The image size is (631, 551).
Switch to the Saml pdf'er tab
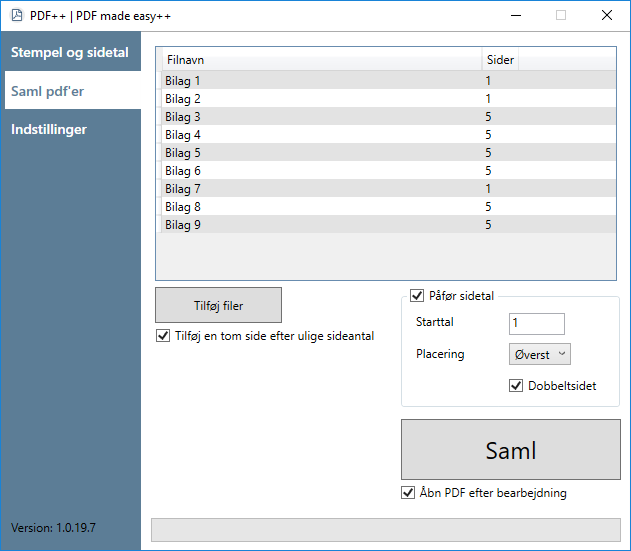click(x=73, y=91)
